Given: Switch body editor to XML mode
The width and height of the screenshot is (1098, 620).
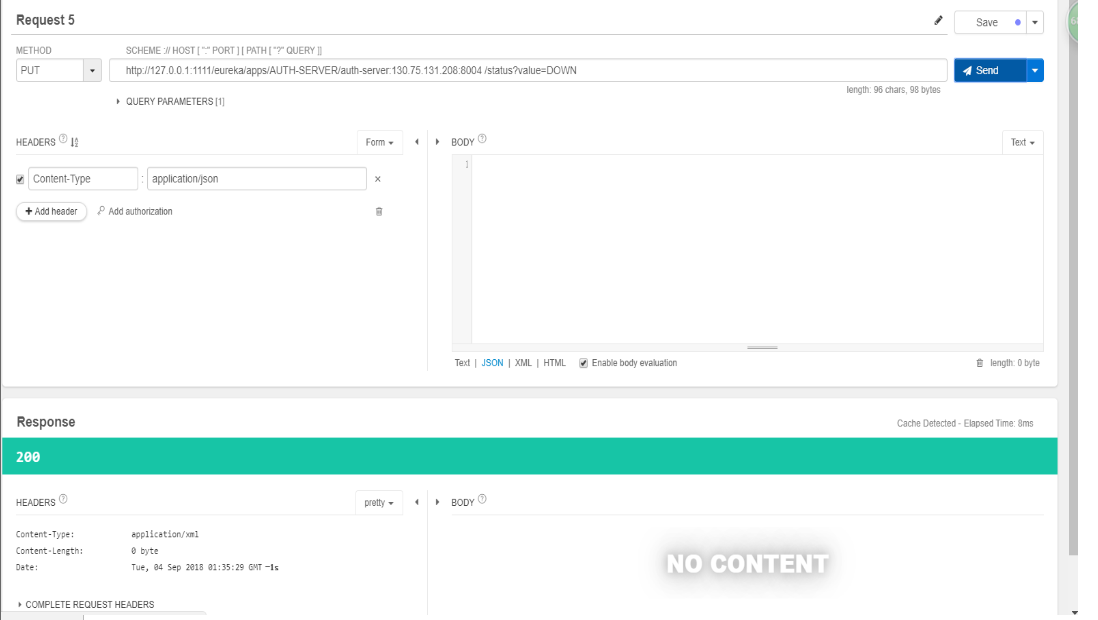Looking at the screenshot, I should pyautogui.click(x=523, y=362).
